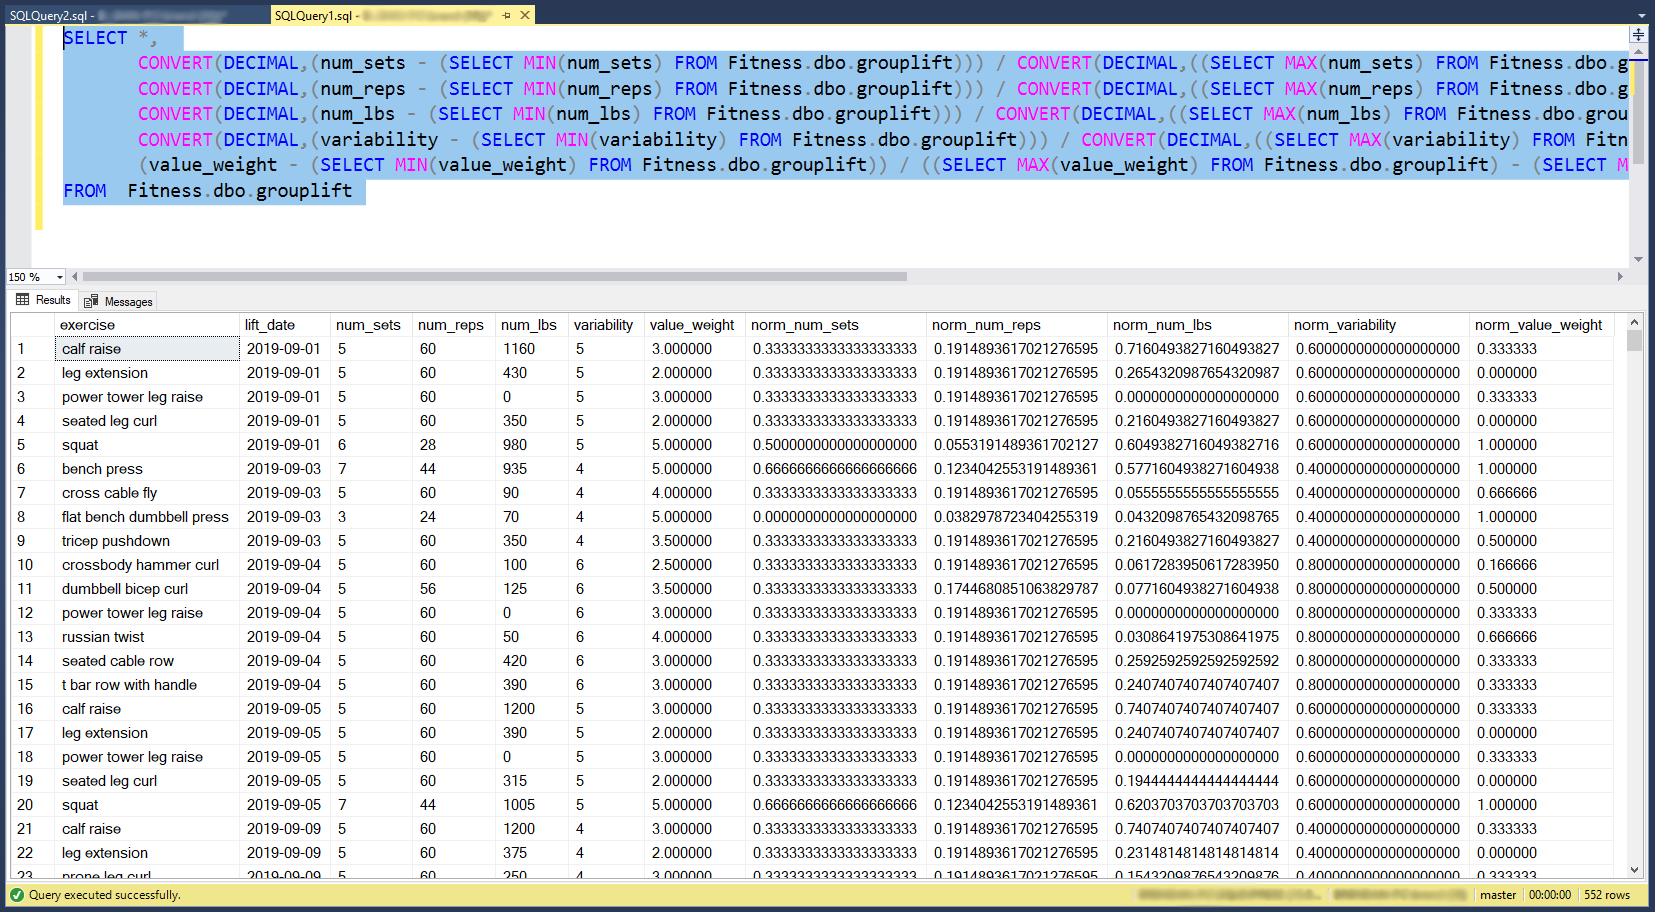Click the editor horizontal scrollbar thumb
1655x912 pixels.
pyautogui.click(x=495, y=277)
